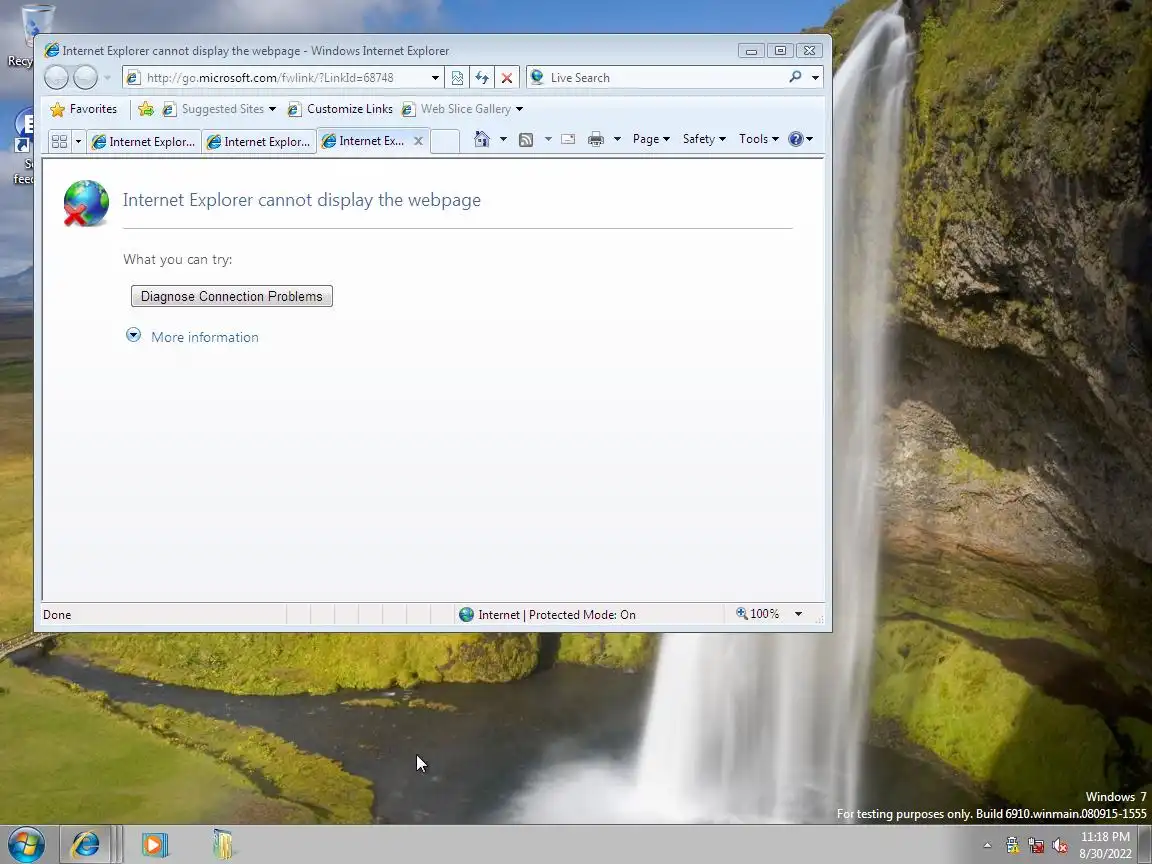The width and height of the screenshot is (1152, 864).
Task: Click the Print icon
Action: tap(596, 139)
